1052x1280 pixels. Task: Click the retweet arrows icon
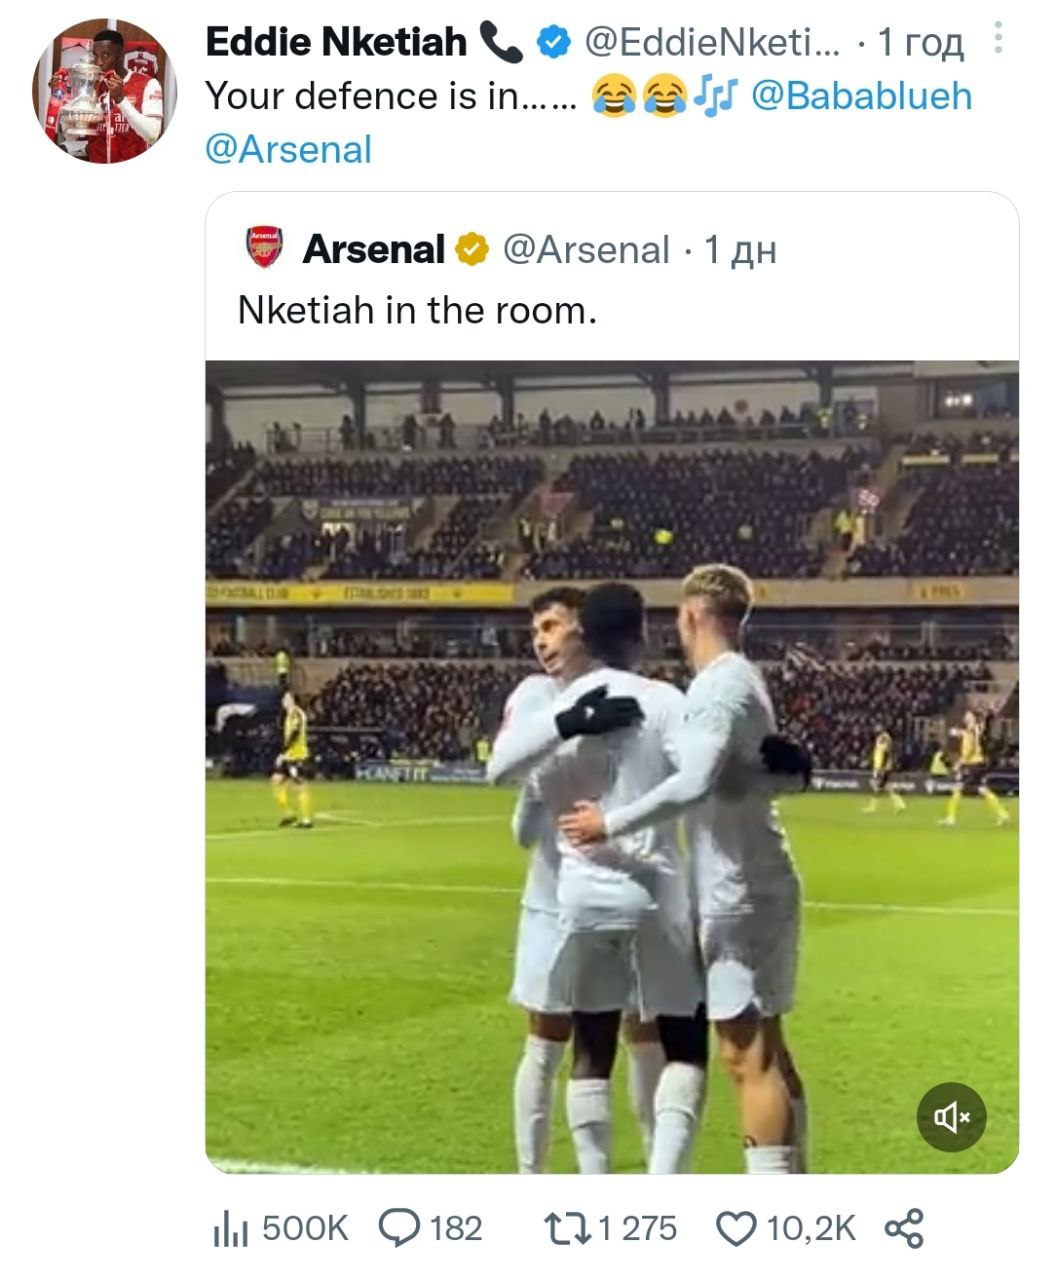[566, 1228]
